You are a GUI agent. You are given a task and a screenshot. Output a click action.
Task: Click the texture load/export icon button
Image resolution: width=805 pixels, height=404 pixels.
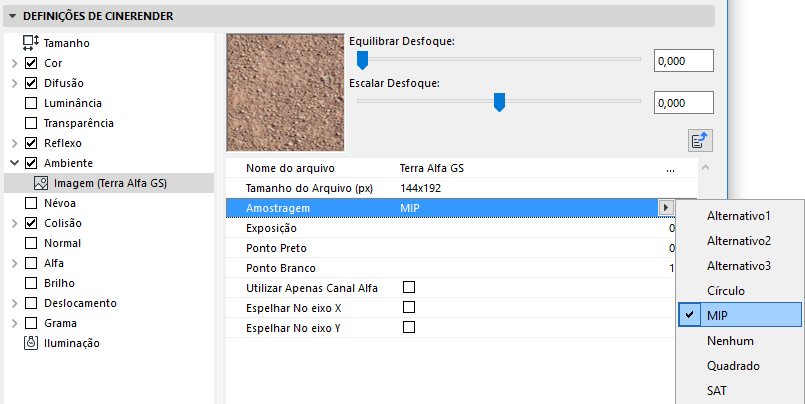click(x=700, y=141)
